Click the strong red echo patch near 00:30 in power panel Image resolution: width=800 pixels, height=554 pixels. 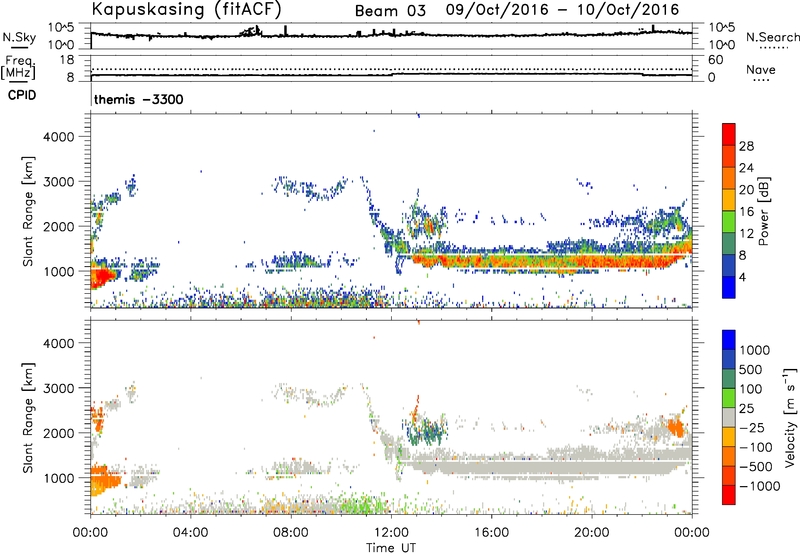coord(103,277)
